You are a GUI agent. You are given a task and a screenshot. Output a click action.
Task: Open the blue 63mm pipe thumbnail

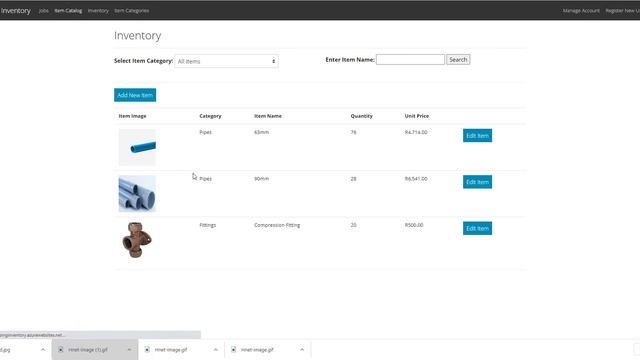pyautogui.click(x=137, y=147)
